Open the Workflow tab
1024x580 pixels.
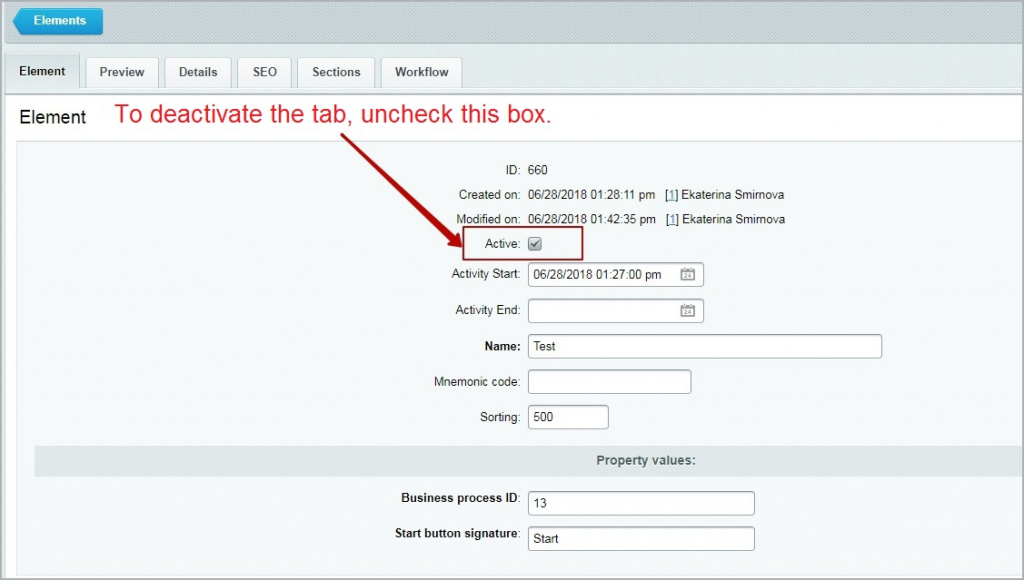pyautogui.click(x=421, y=72)
